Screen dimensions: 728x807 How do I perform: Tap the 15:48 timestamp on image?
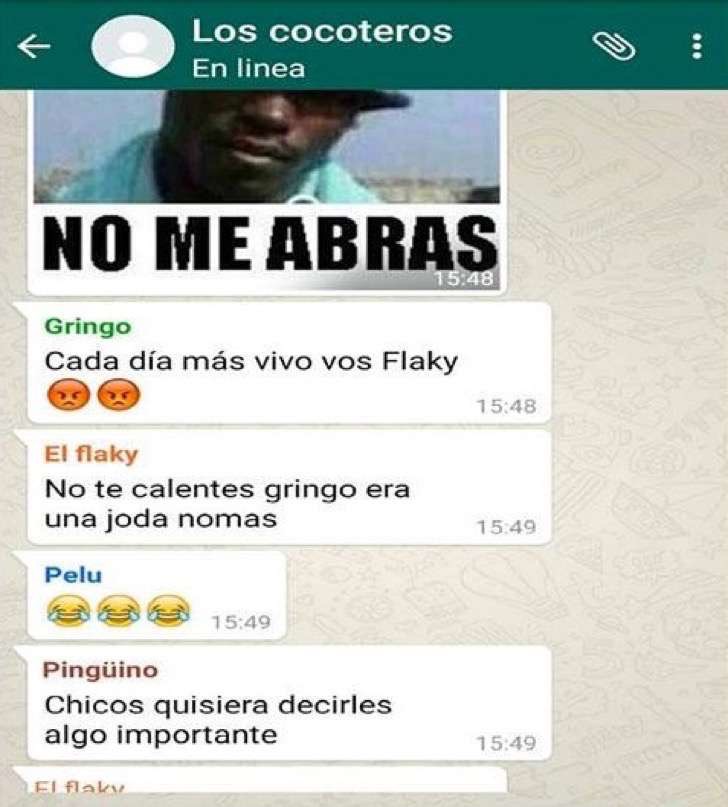(464, 278)
